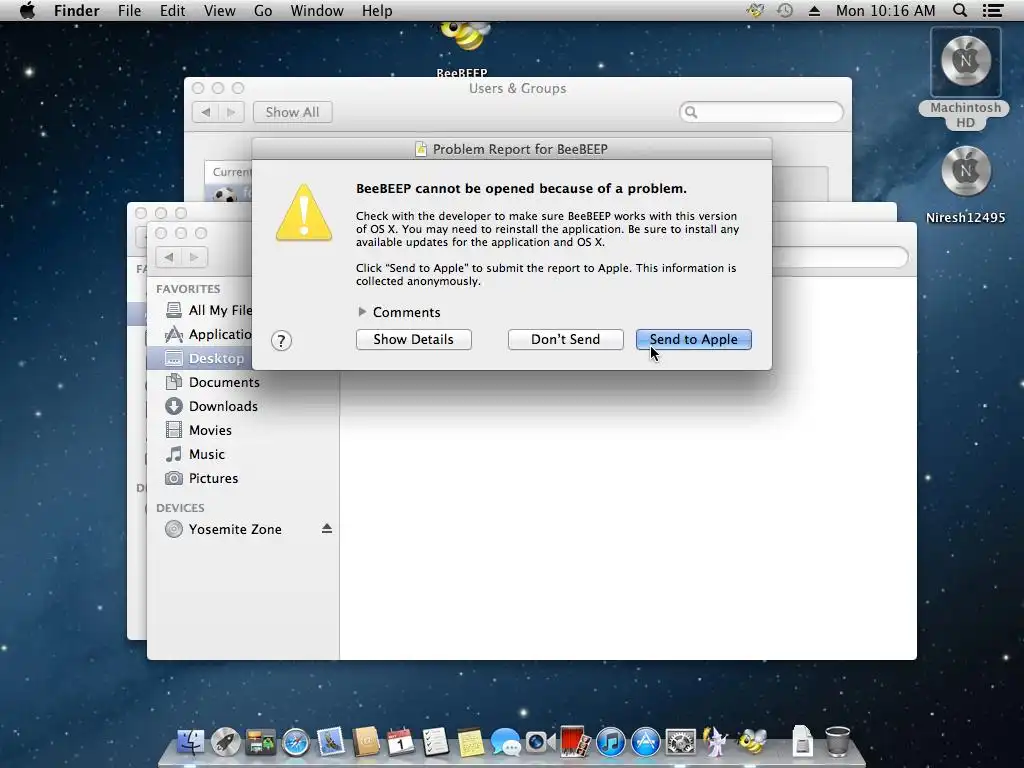Open Spotlight search magnifier
The image size is (1024, 768).
960,10
